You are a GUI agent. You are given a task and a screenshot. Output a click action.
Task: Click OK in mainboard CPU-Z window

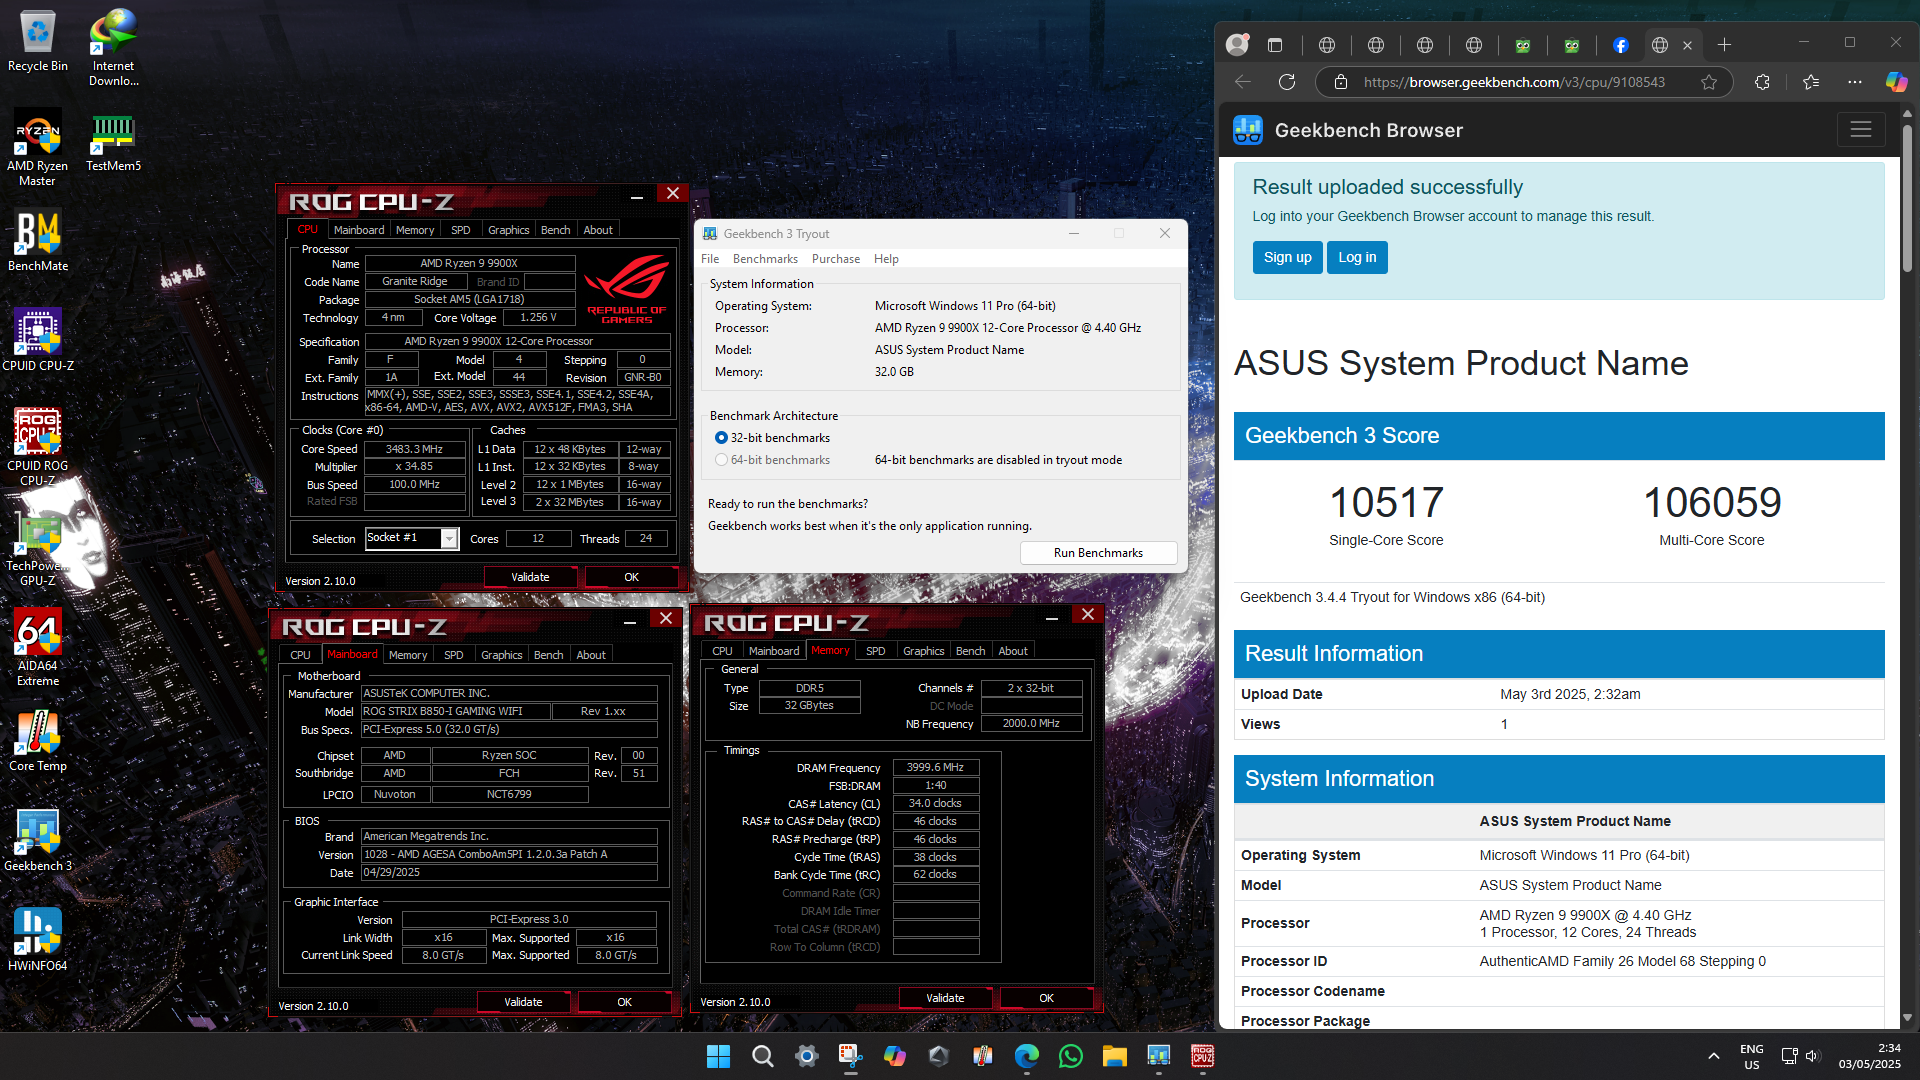(x=624, y=1002)
